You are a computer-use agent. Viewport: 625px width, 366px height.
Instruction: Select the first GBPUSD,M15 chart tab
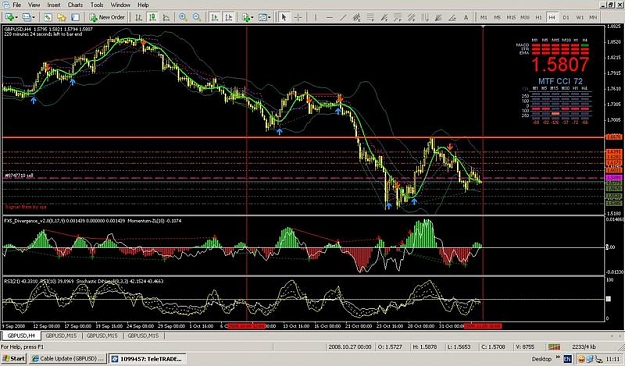pos(61,335)
